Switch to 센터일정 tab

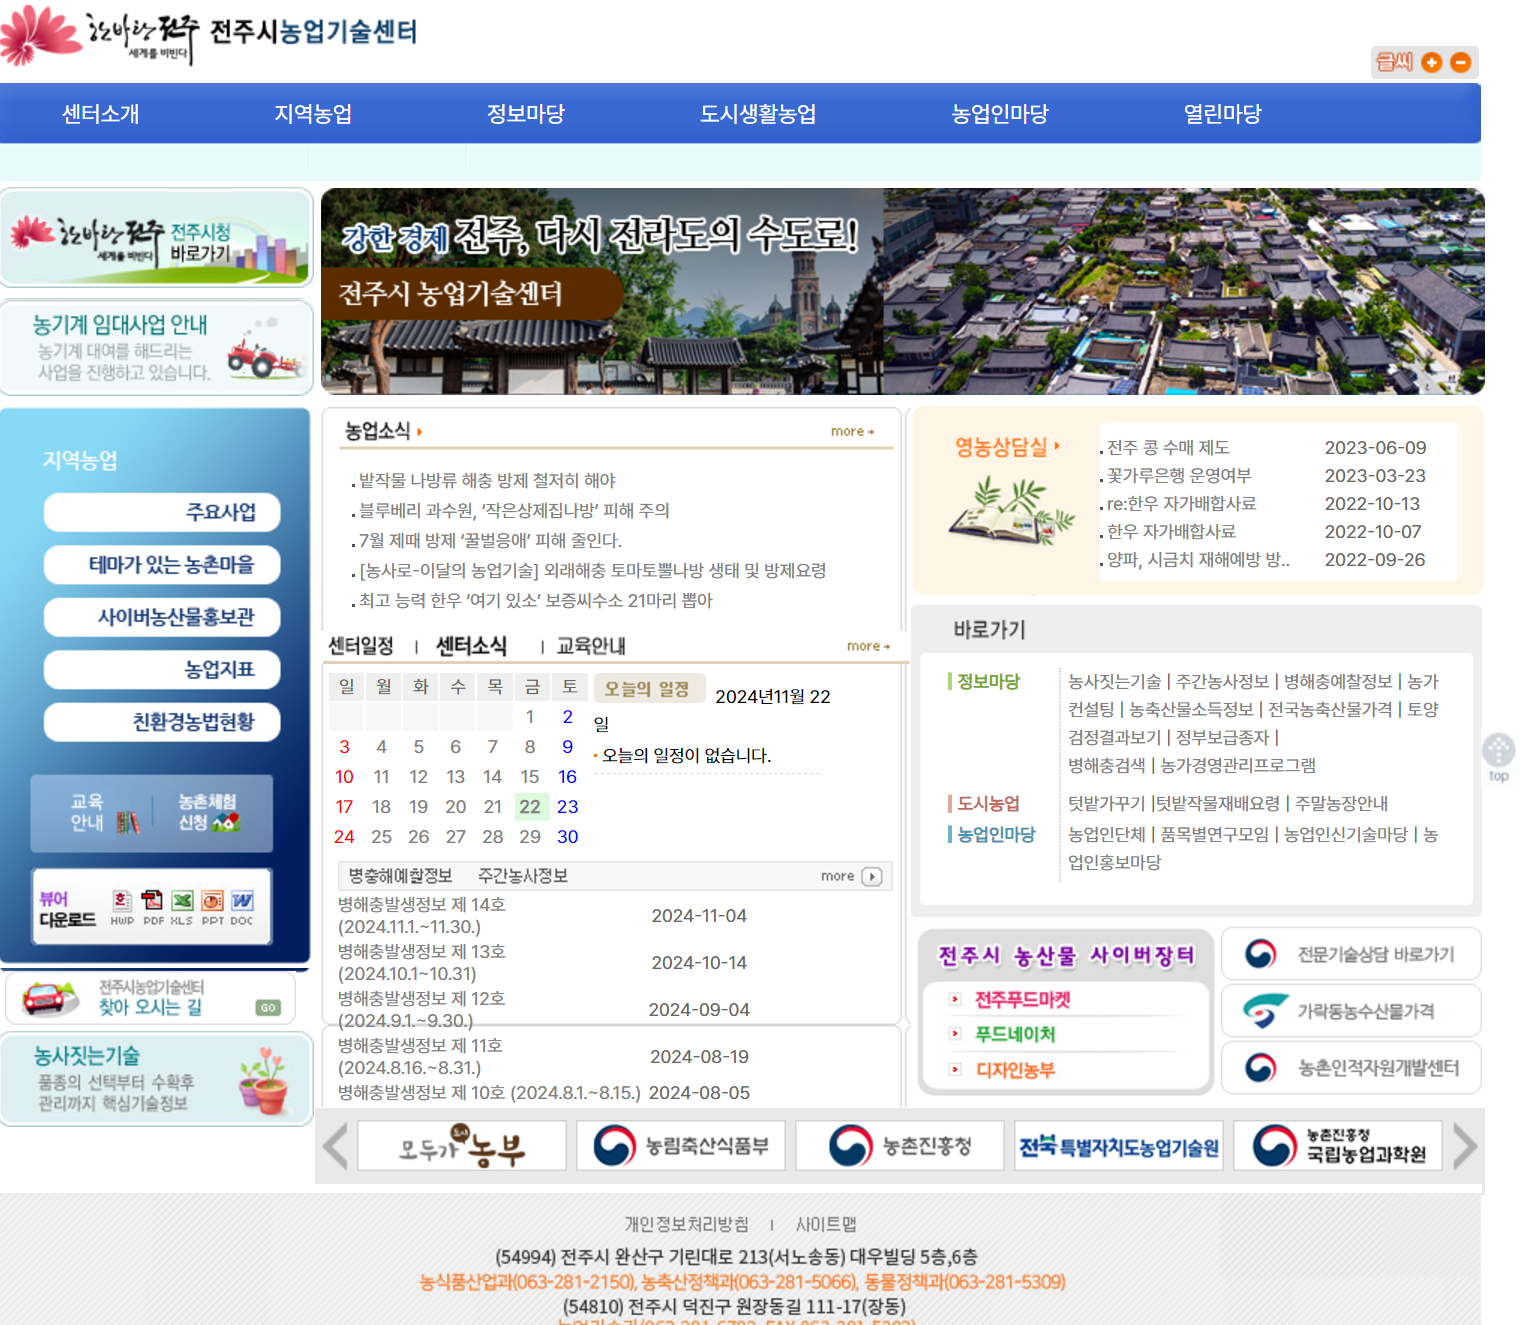[x=361, y=646]
